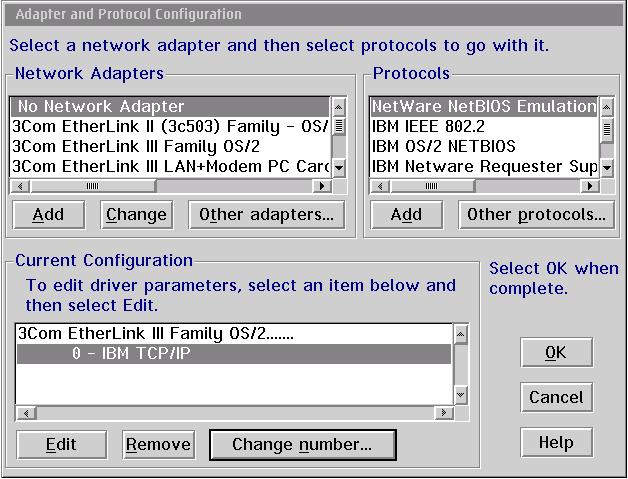Pick NetWare NetBIOS Emulation protocol

(x=483, y=106)
